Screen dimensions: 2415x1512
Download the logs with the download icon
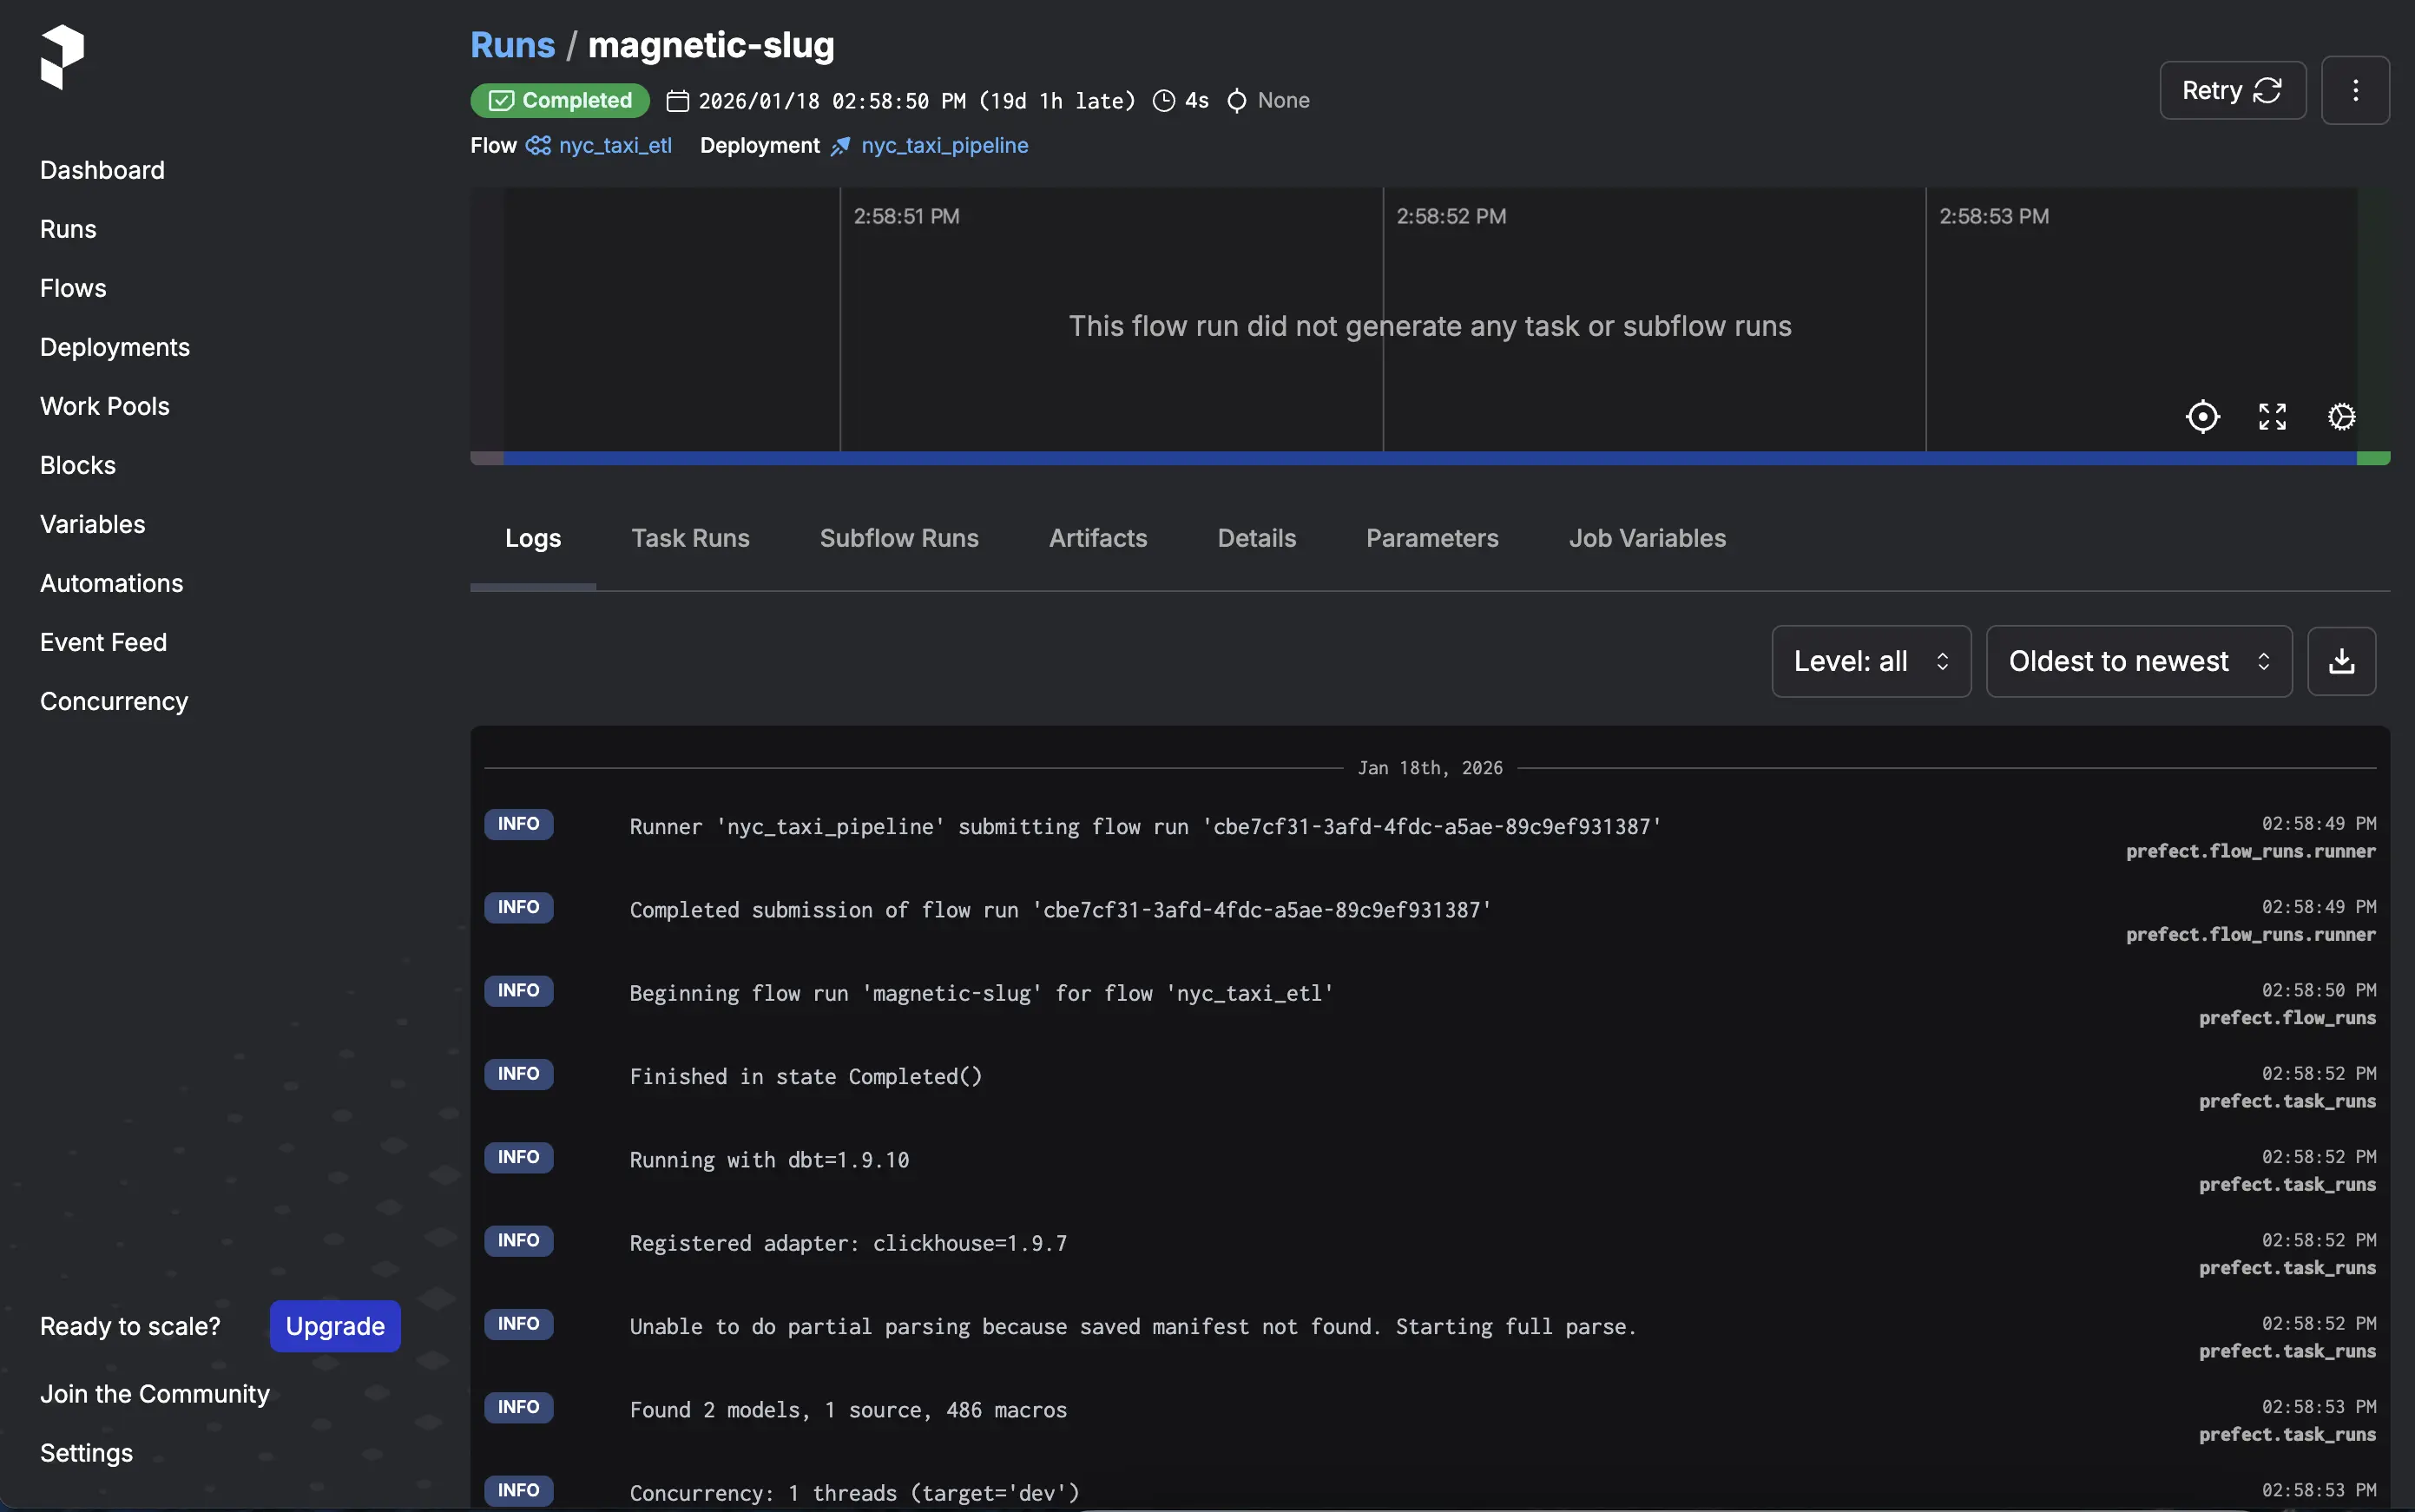[2341, 661]
